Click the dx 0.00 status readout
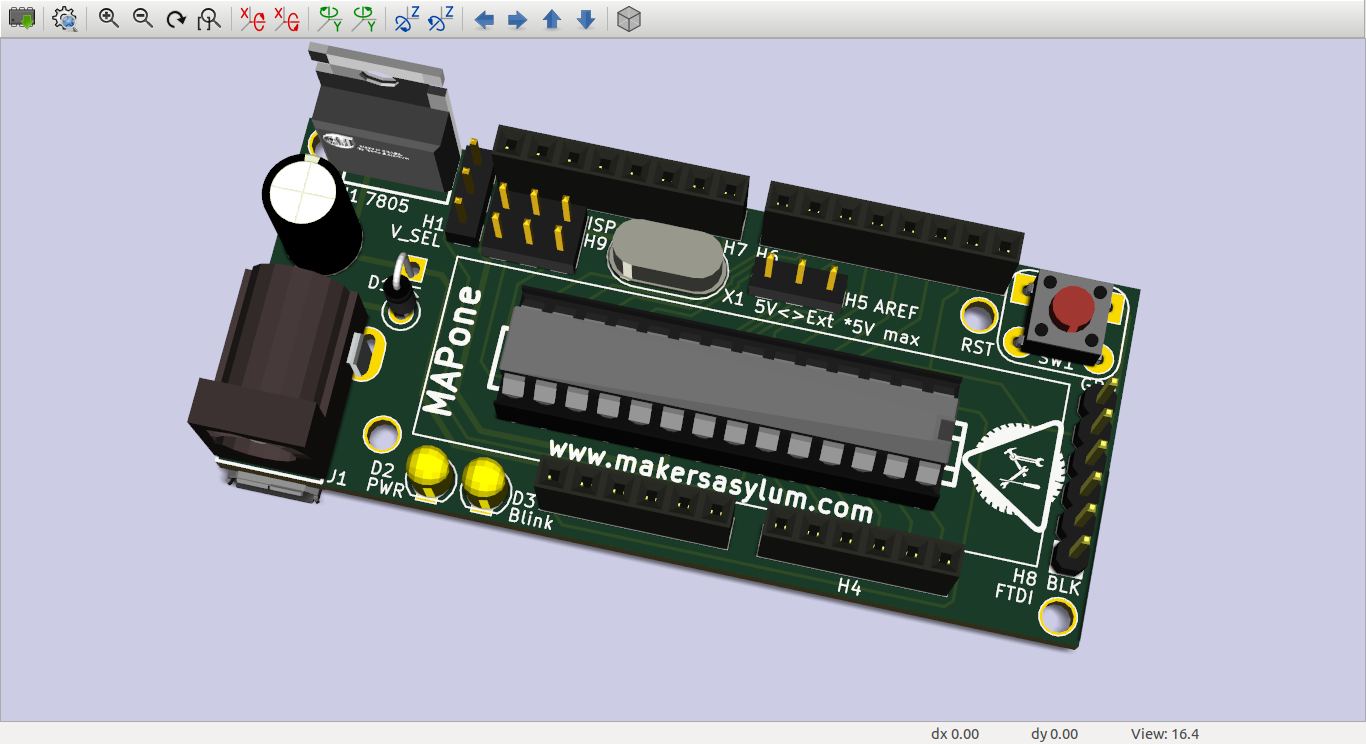 click(955, 734)
